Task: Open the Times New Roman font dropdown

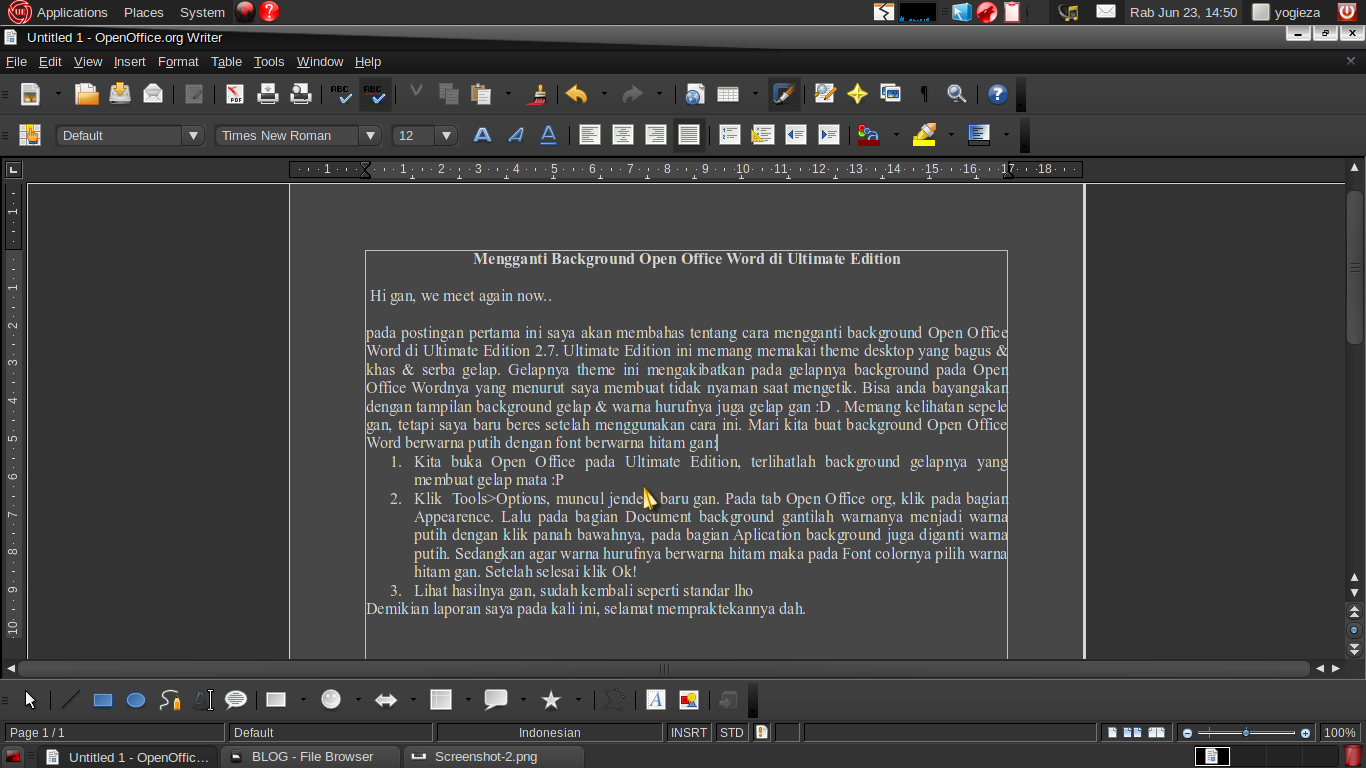Action: 370,136
